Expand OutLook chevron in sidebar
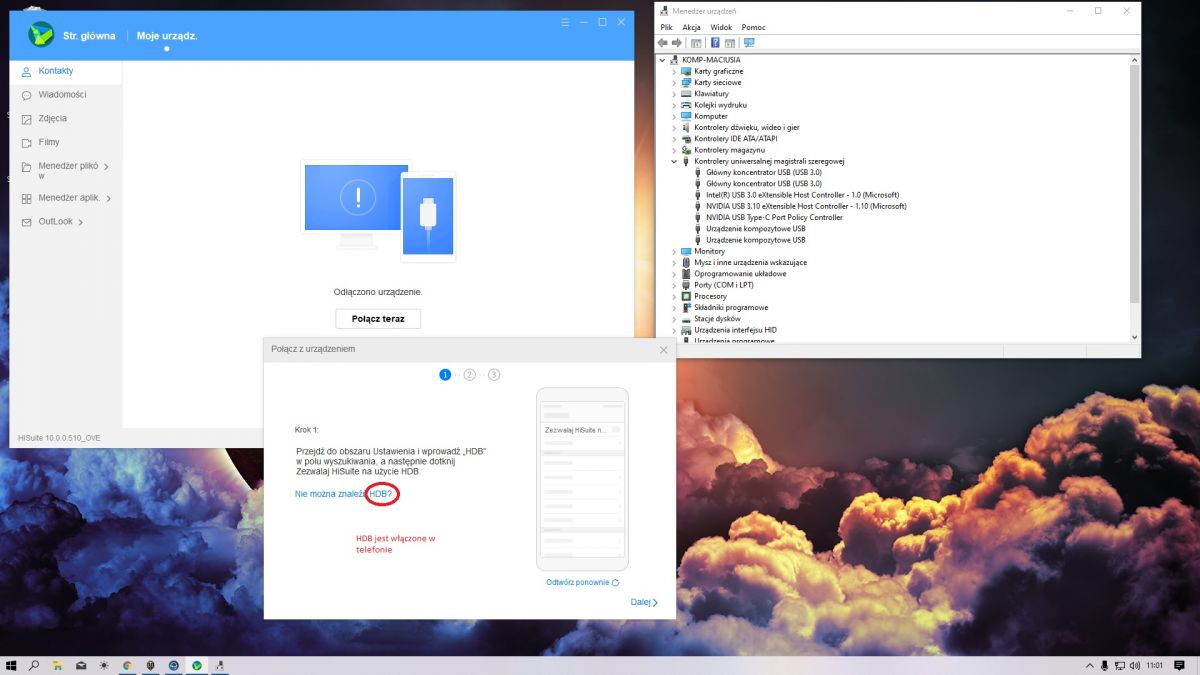The height and width of the screenshot is (675, 1200). click(x=80, y=222)
